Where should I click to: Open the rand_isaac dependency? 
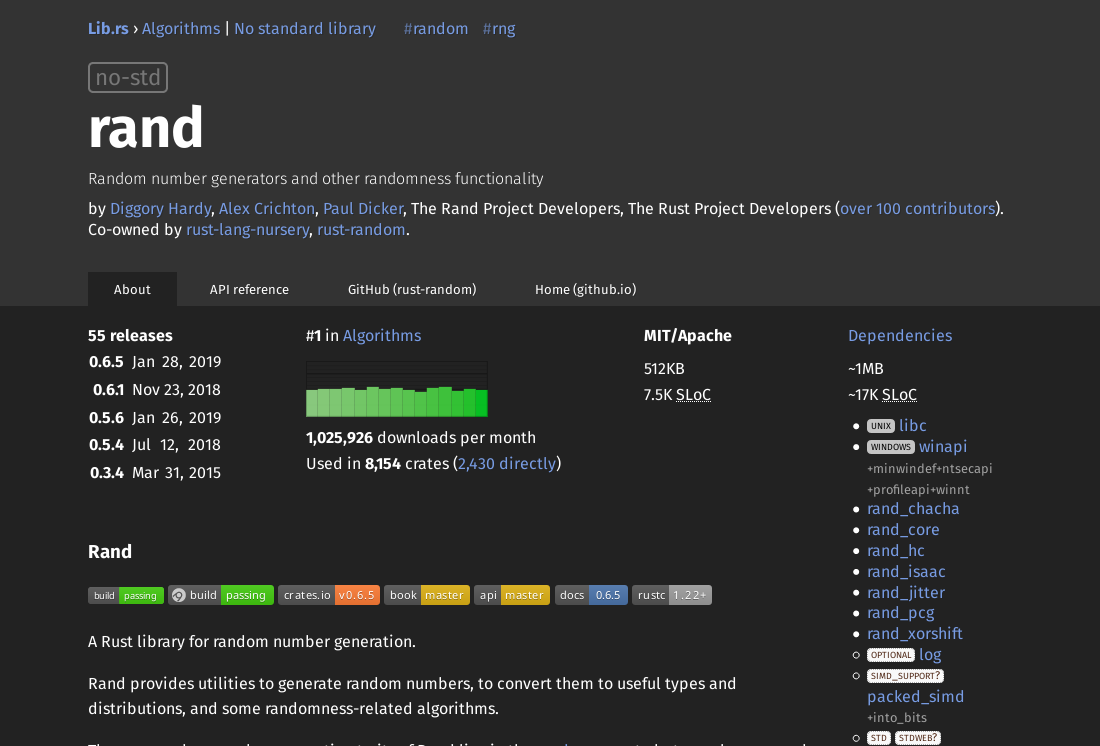[906, 572]
